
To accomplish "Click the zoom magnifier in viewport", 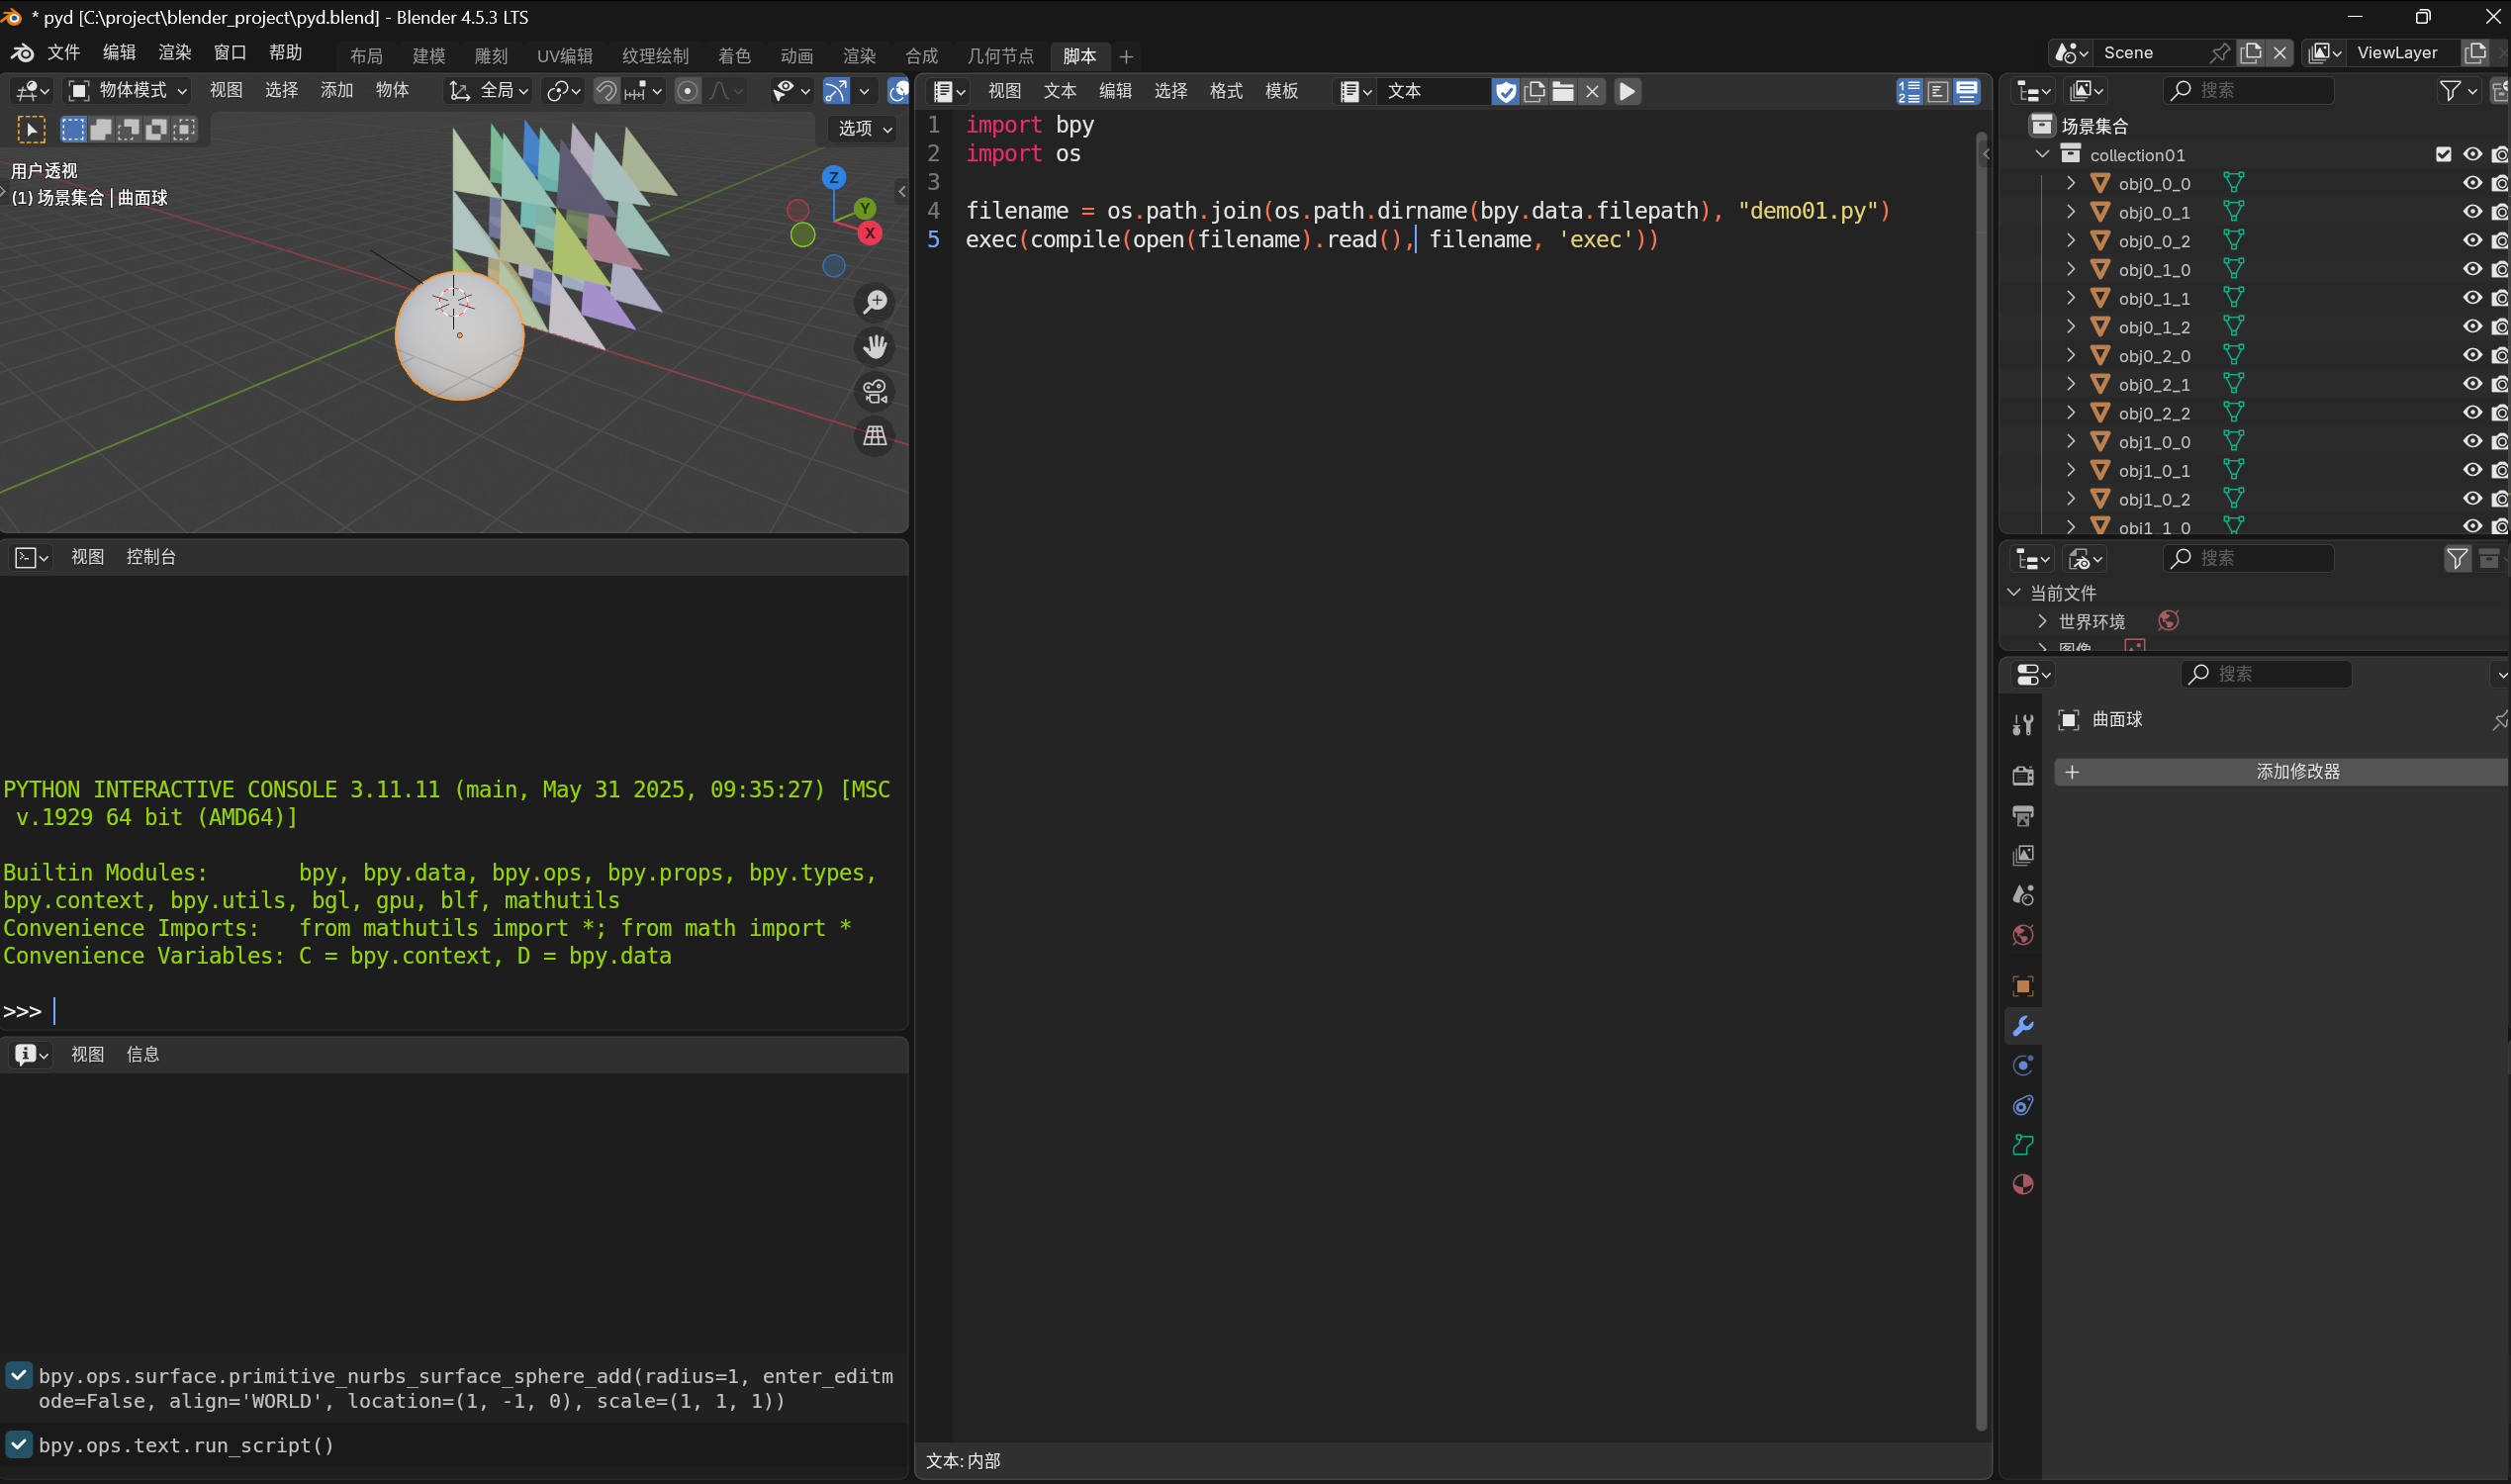I will 875,302.
